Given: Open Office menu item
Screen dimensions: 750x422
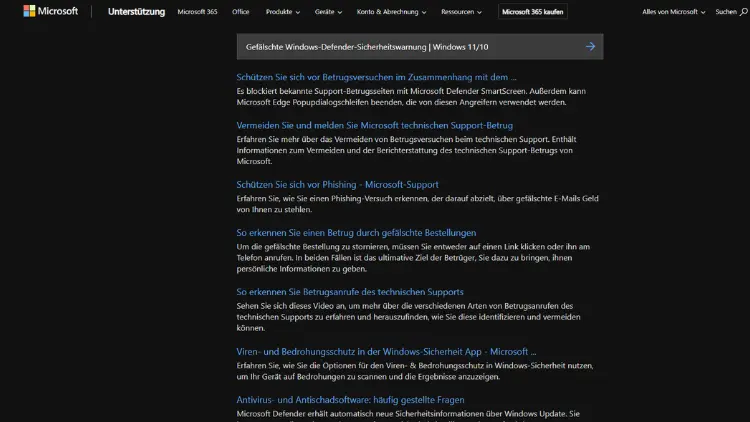Looking at the screenshot, I should [241, 11].
